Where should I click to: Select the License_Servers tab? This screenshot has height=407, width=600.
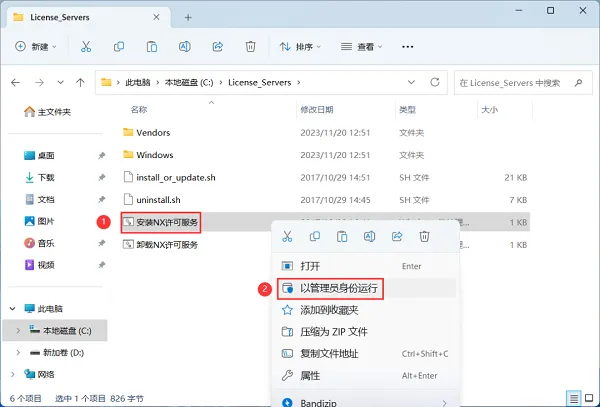[x=88, y=18]
